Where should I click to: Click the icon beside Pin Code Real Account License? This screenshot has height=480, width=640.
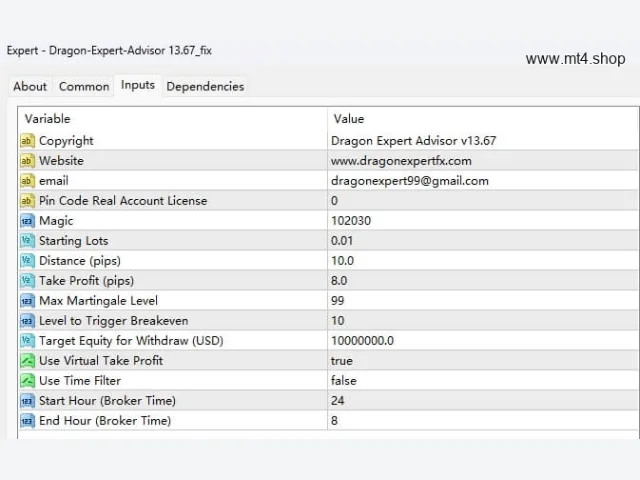[27, 201]
